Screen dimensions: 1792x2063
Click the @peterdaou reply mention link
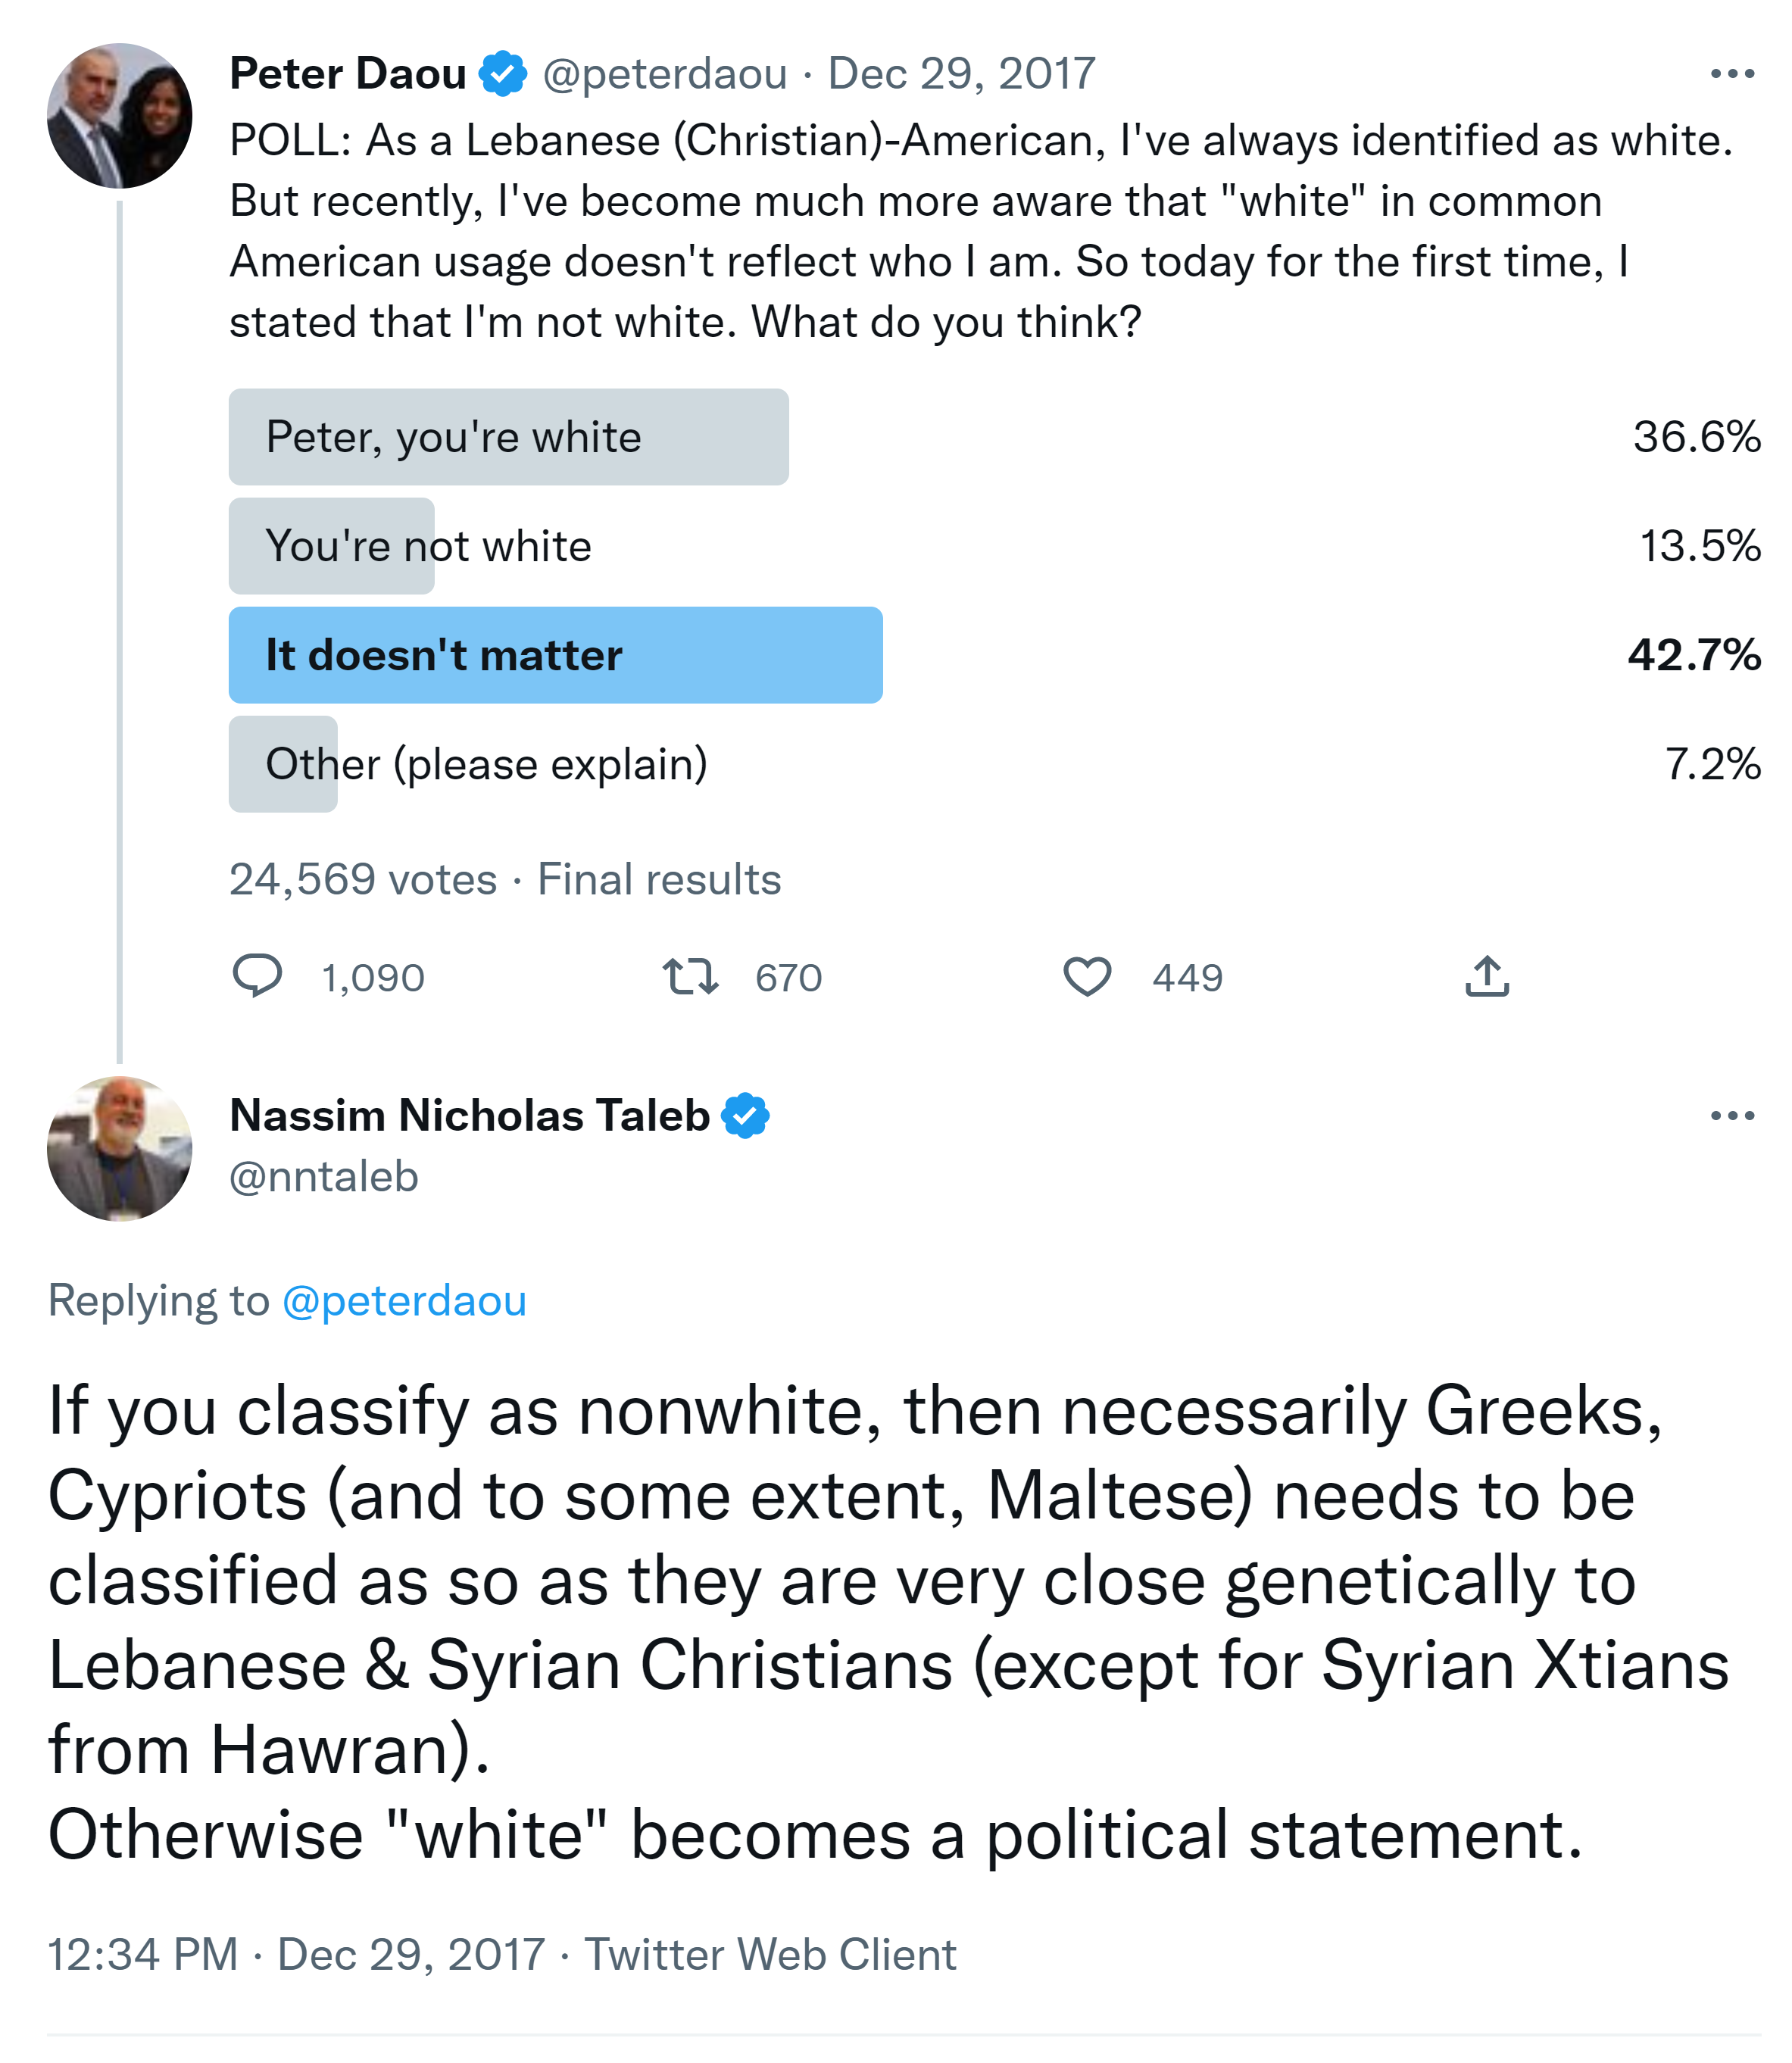coord(404,1300)
